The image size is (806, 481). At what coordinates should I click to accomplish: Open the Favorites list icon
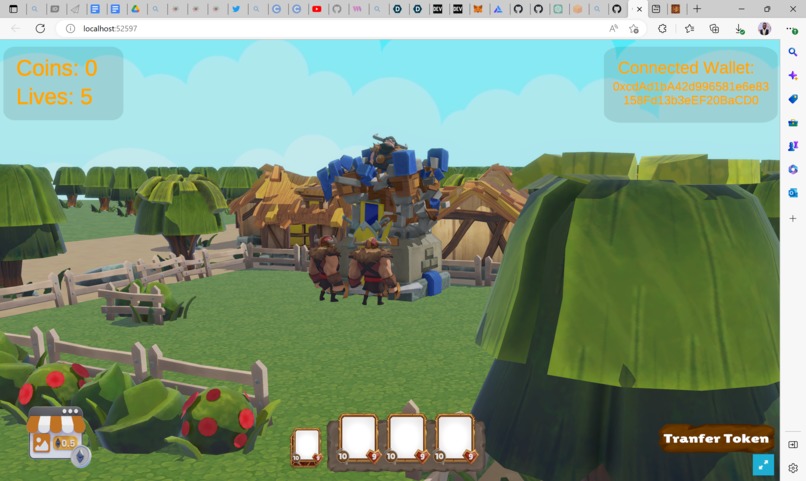689,29
